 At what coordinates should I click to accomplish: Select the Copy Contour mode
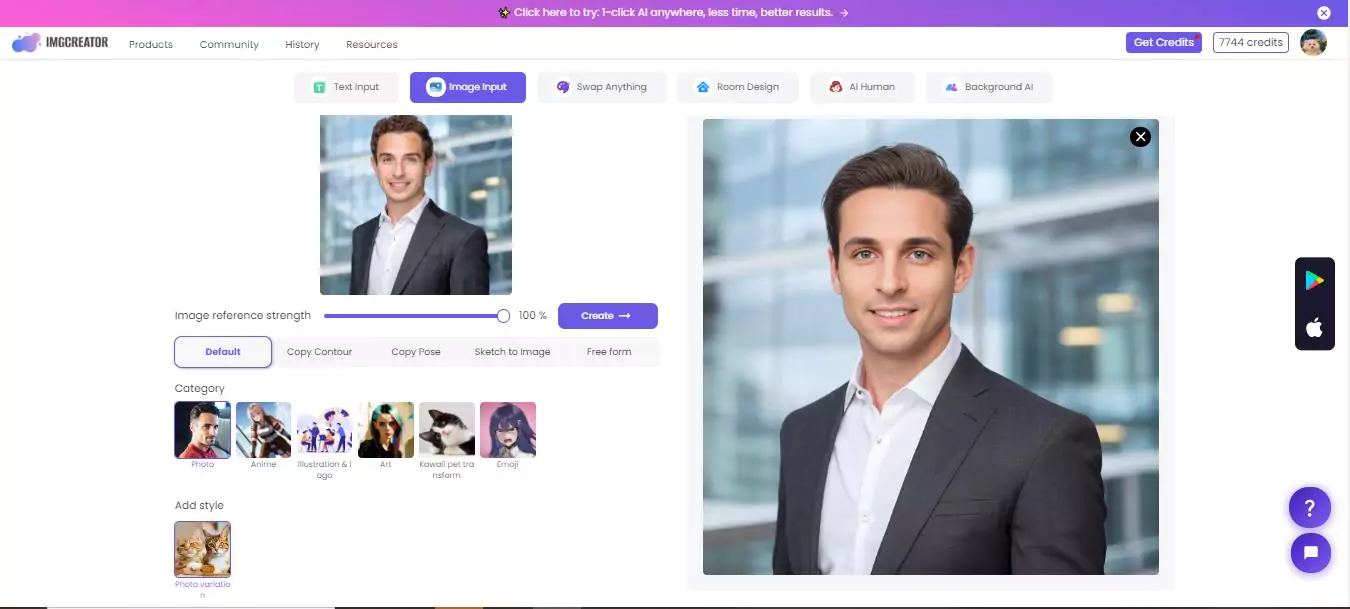click(319, 352)
